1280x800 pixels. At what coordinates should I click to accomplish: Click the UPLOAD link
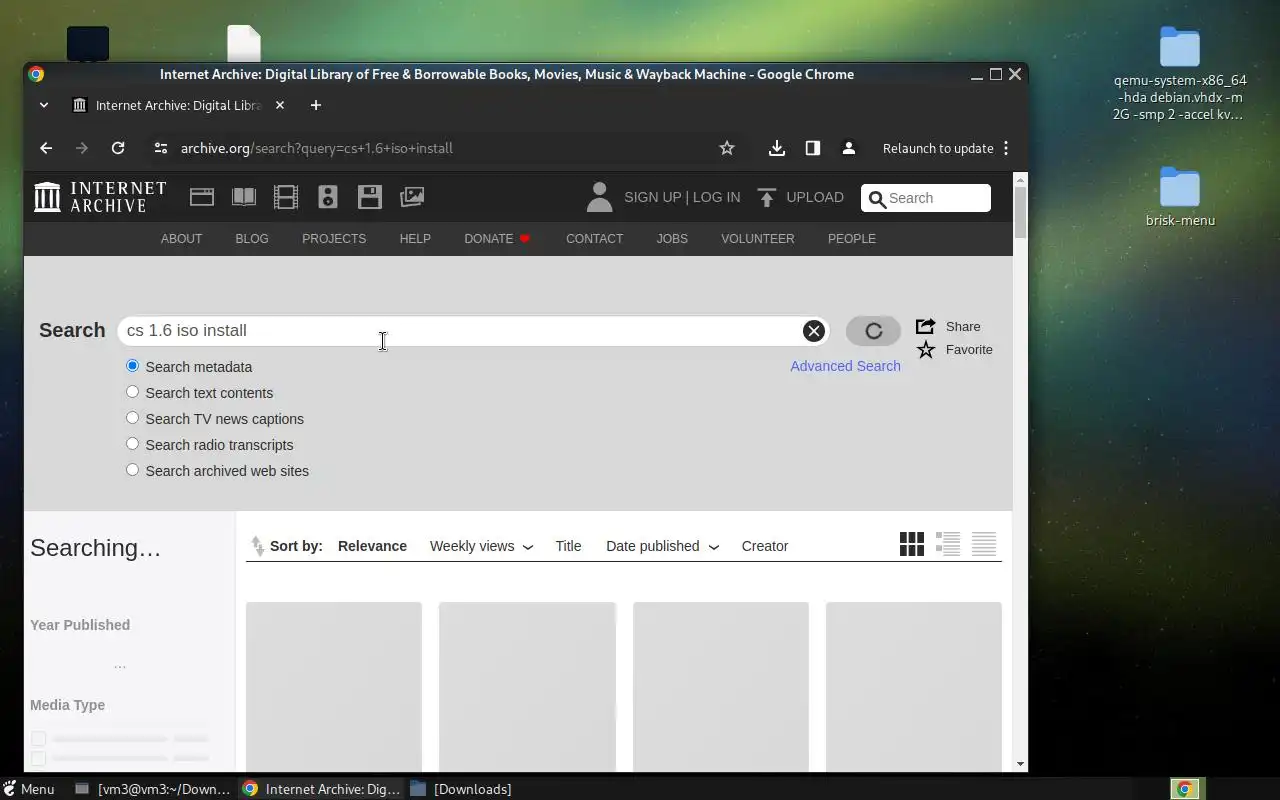pyautogui.click(x=815, y=197)
